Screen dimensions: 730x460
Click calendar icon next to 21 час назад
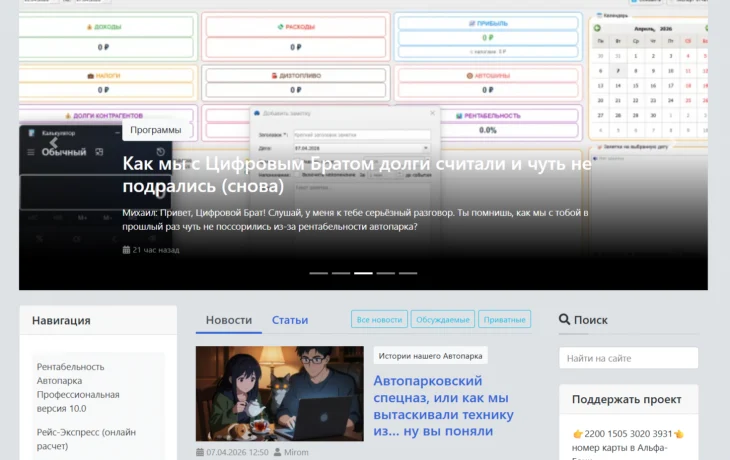126,250
